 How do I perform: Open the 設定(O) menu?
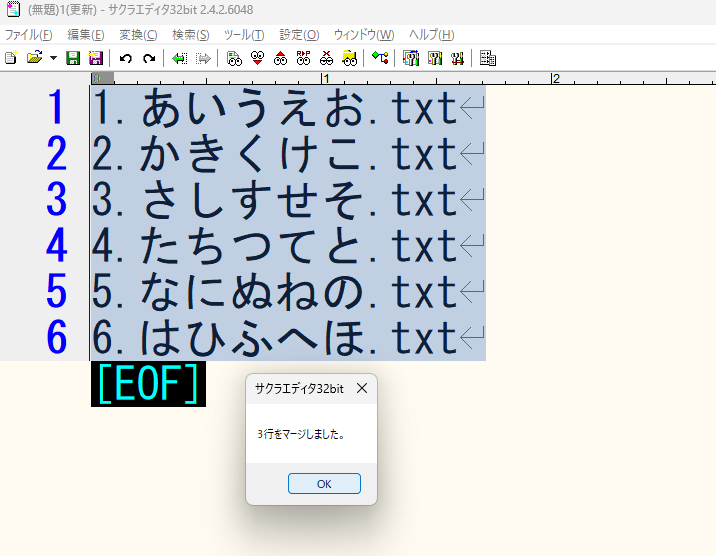[299, 35]
